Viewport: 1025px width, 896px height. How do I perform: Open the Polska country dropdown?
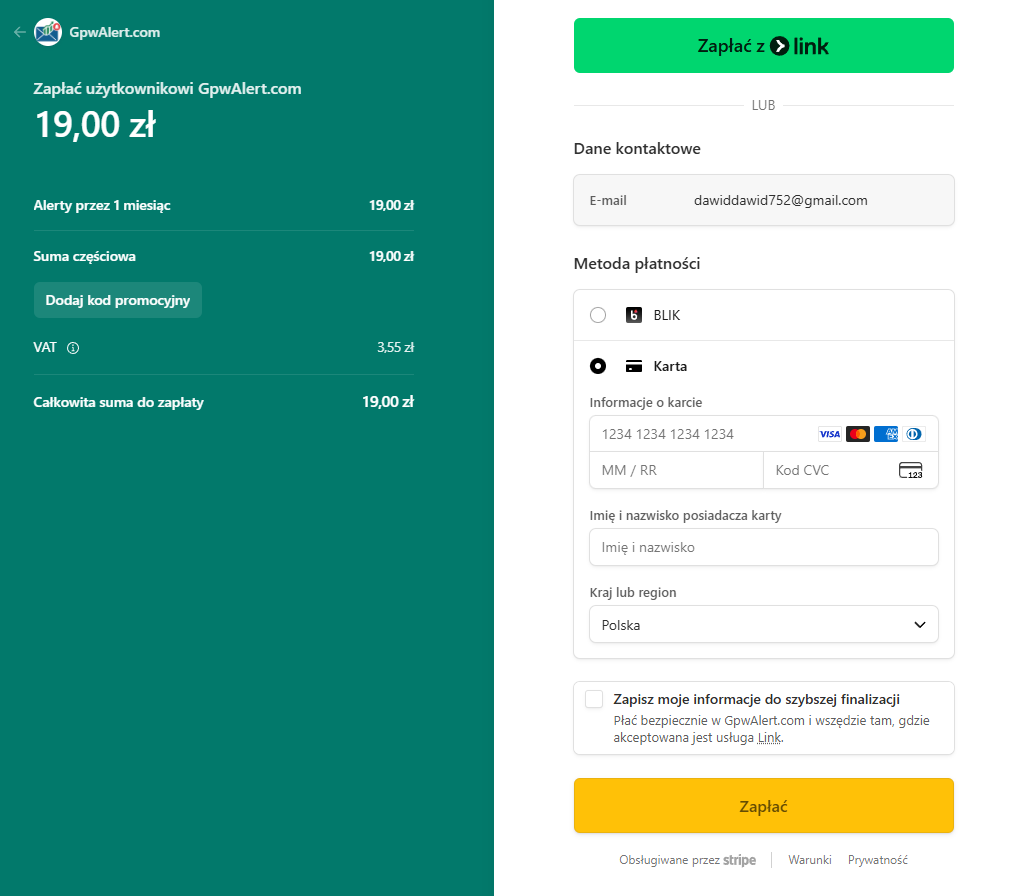click(x=764, y=625)
